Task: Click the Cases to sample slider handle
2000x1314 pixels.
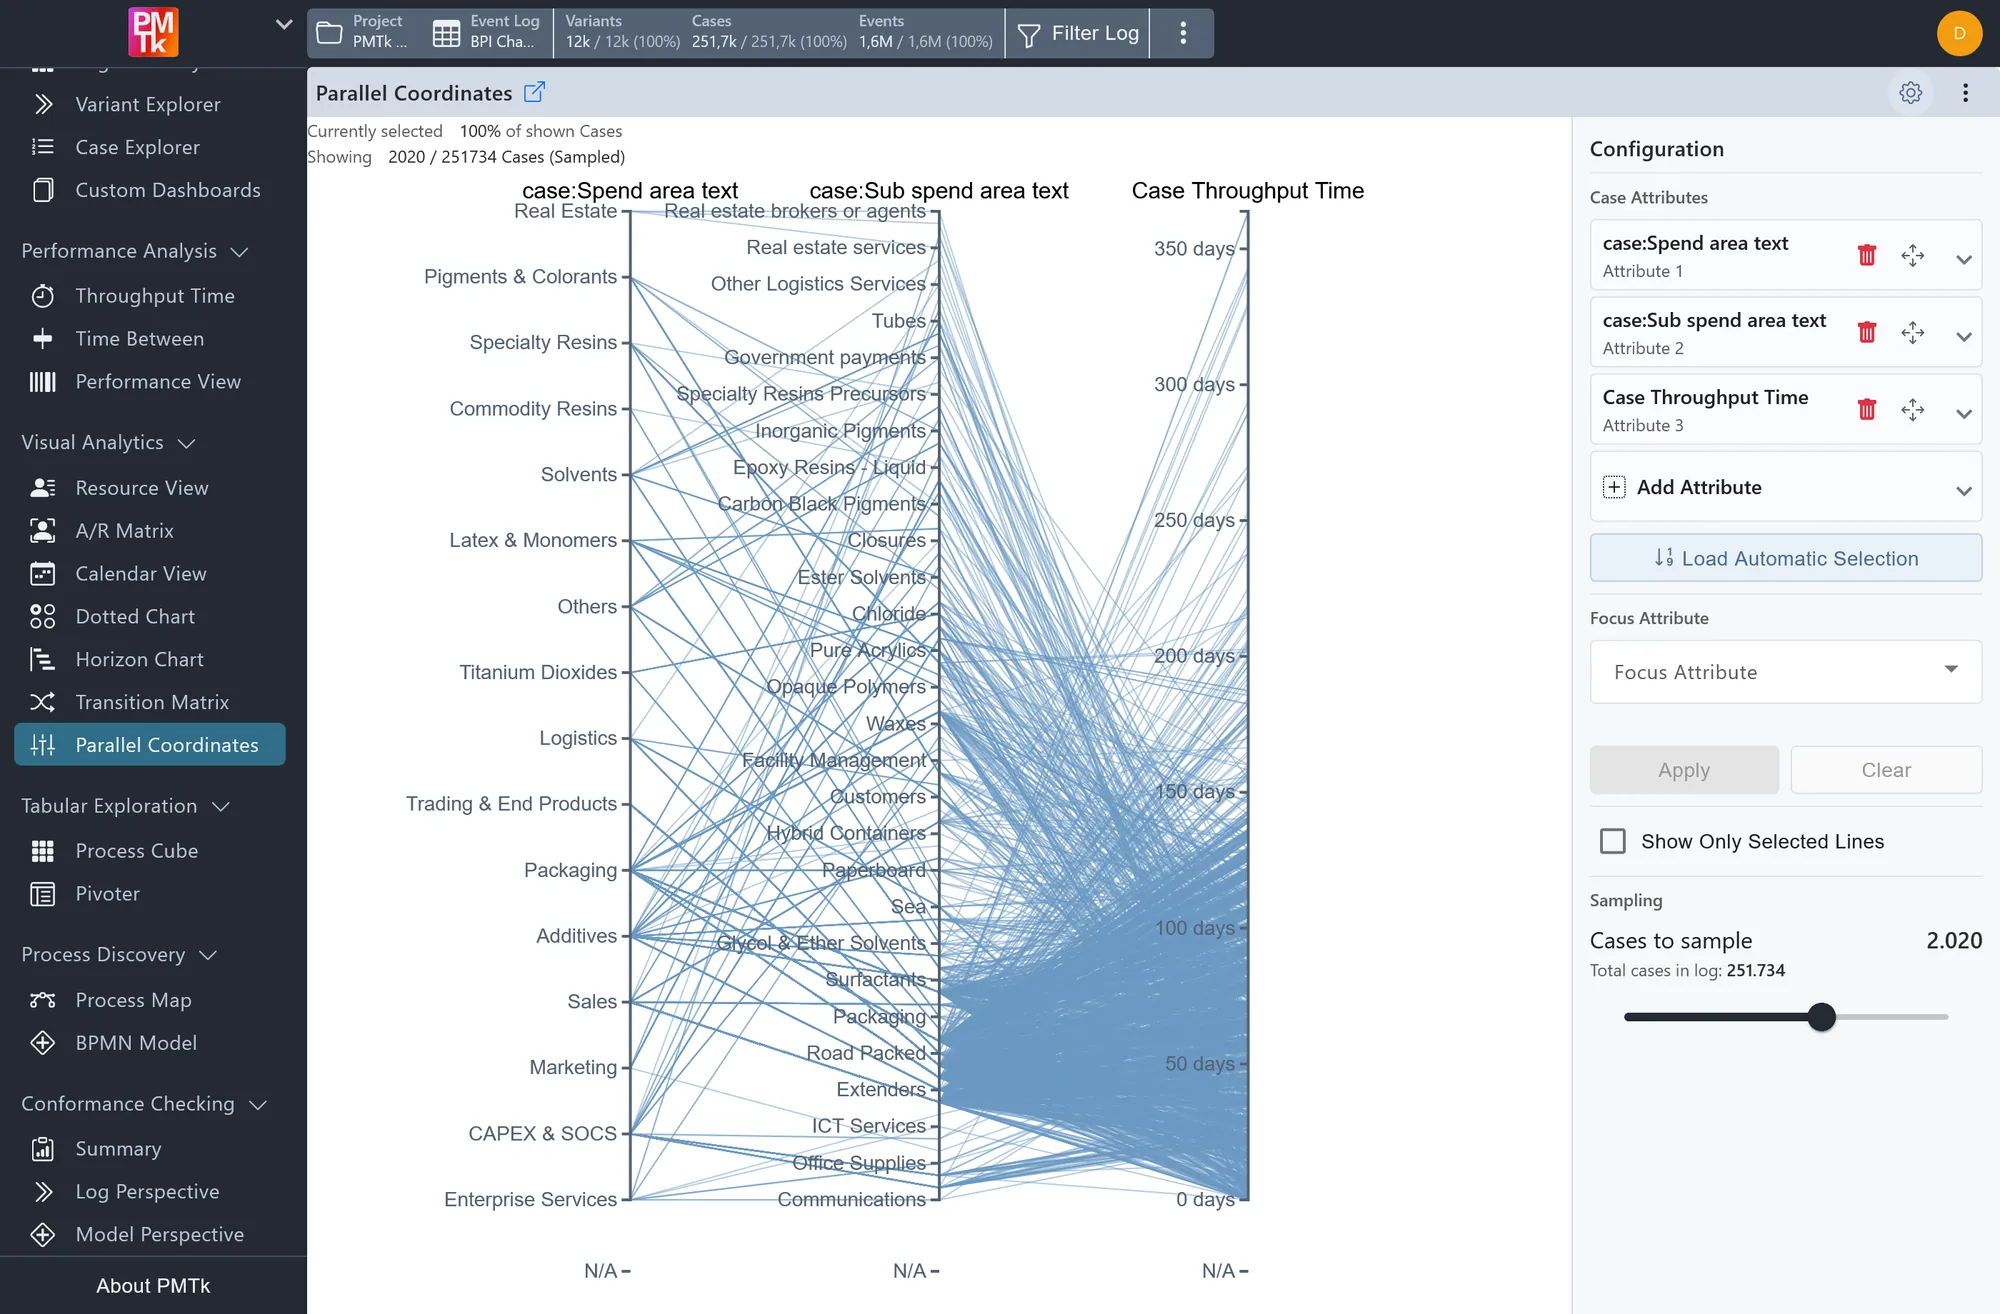Action: [x=1822, y=1017]
